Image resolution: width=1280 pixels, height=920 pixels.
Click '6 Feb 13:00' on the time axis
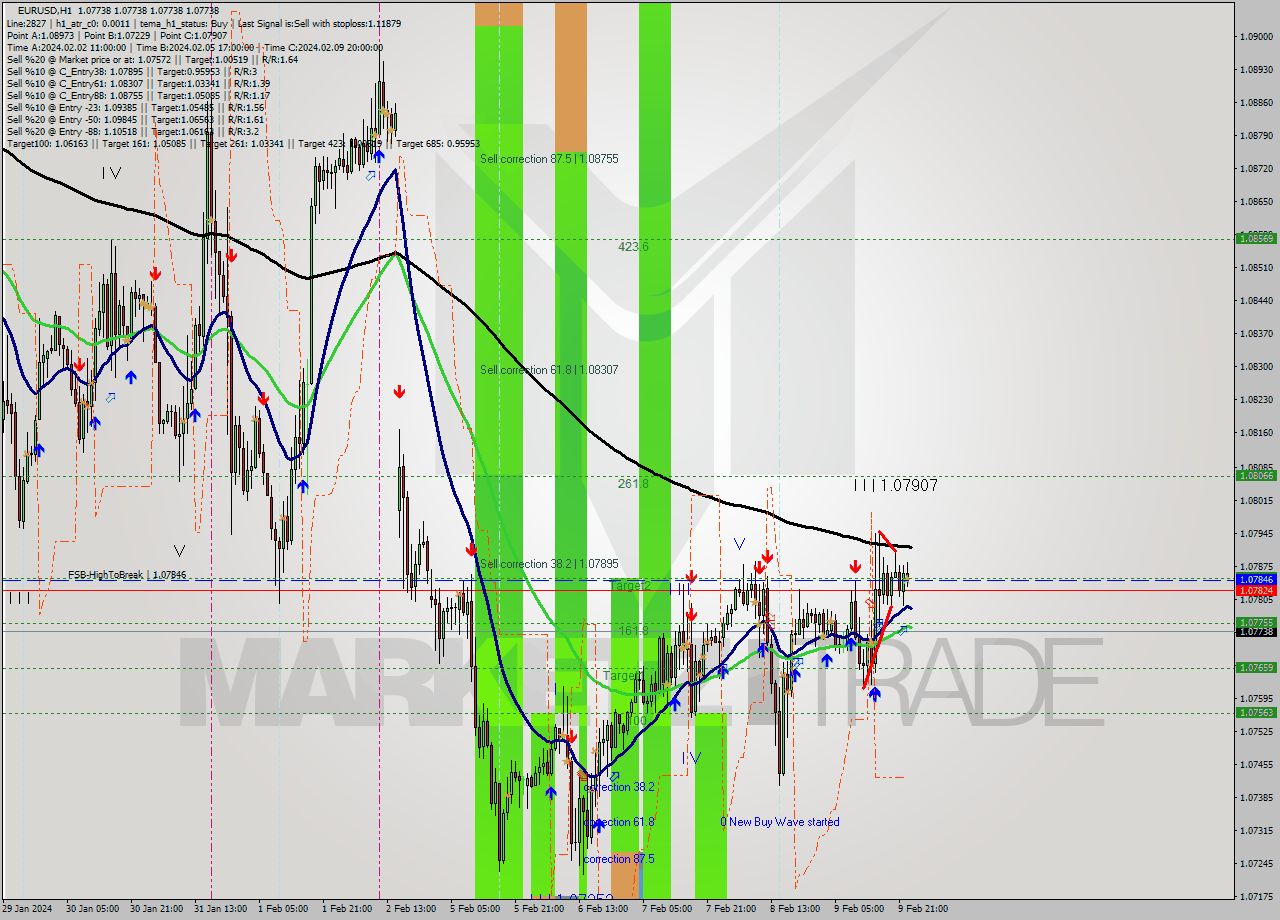pos(603,909)
